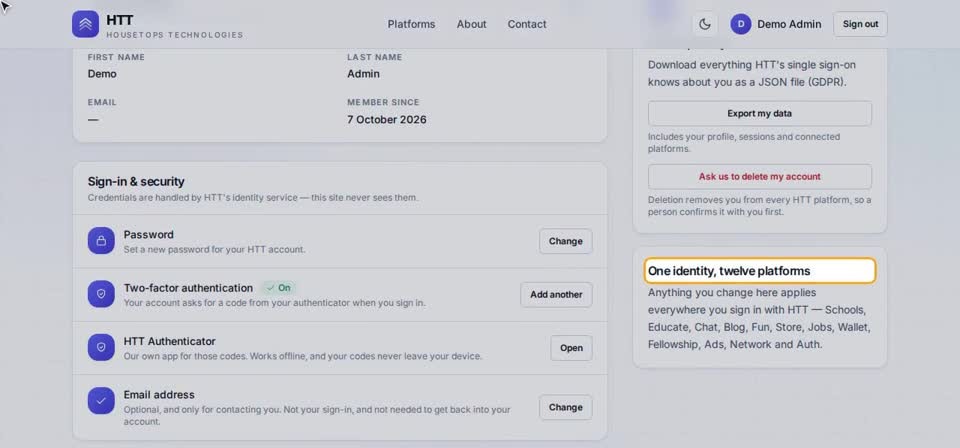
Task: Open the Platforms menu
Action: [411, 24]
